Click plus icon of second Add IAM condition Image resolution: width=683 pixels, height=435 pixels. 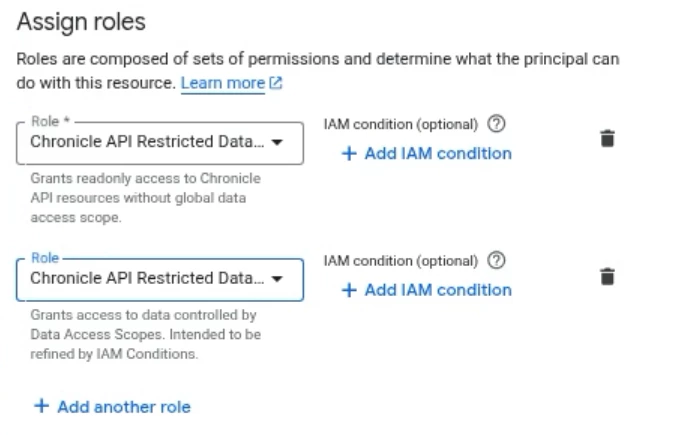click(349, 290)
